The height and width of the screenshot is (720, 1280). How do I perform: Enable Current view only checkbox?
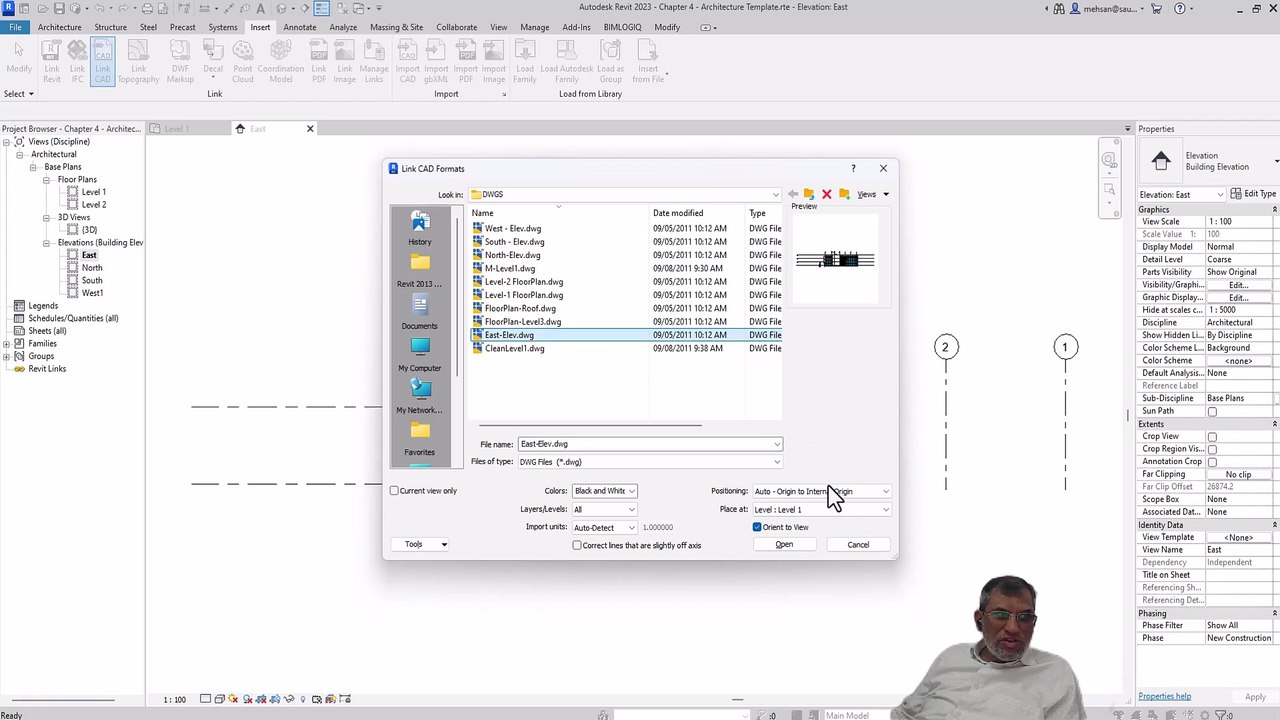point(394,491)
